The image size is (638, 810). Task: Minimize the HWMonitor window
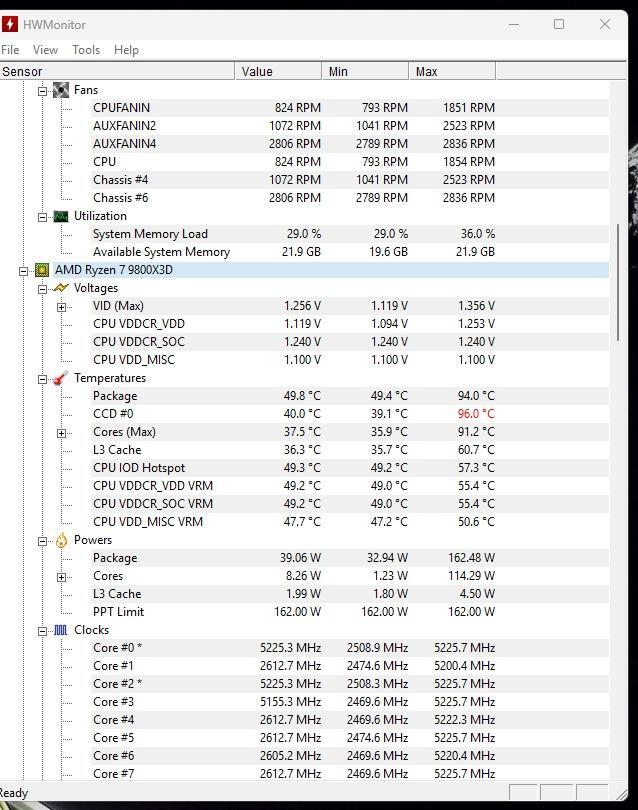point(514,24)
